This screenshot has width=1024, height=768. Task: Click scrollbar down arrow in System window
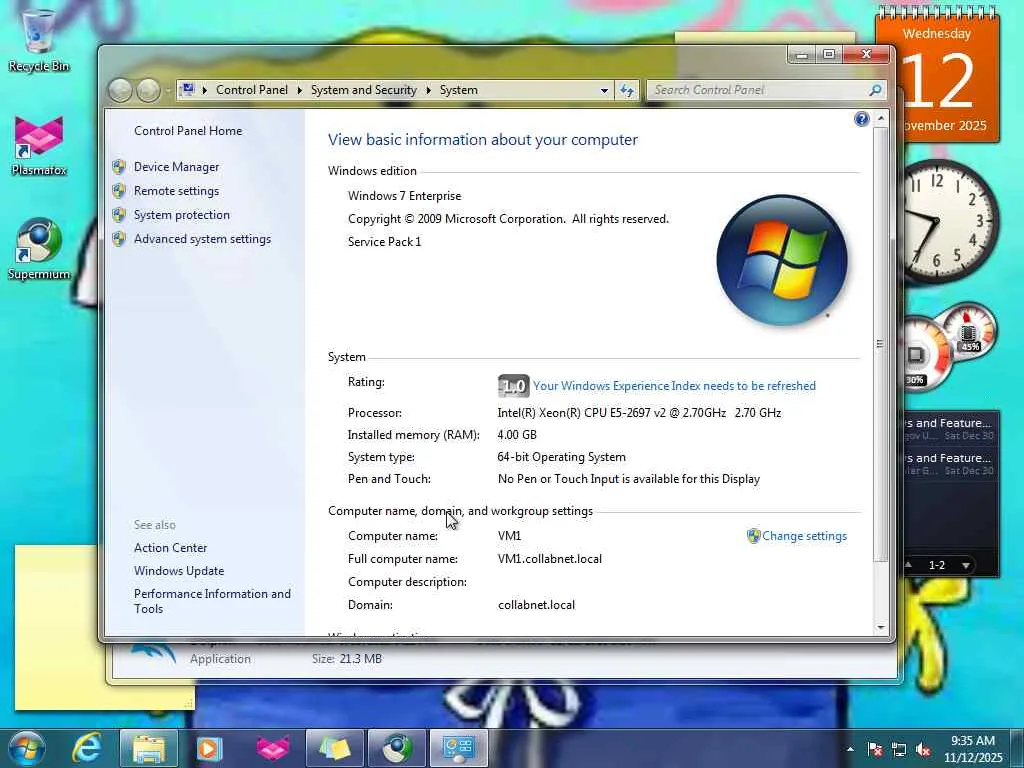point(880,627)
